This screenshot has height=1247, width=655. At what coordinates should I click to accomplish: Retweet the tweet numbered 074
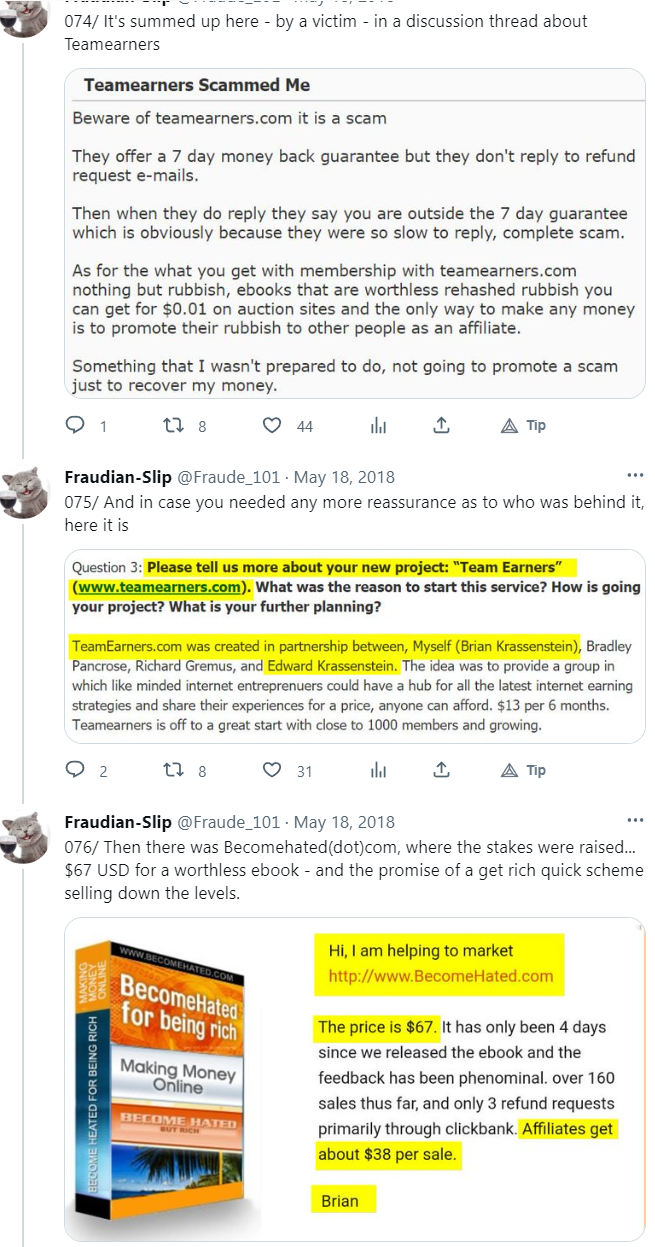click(174, 426)
